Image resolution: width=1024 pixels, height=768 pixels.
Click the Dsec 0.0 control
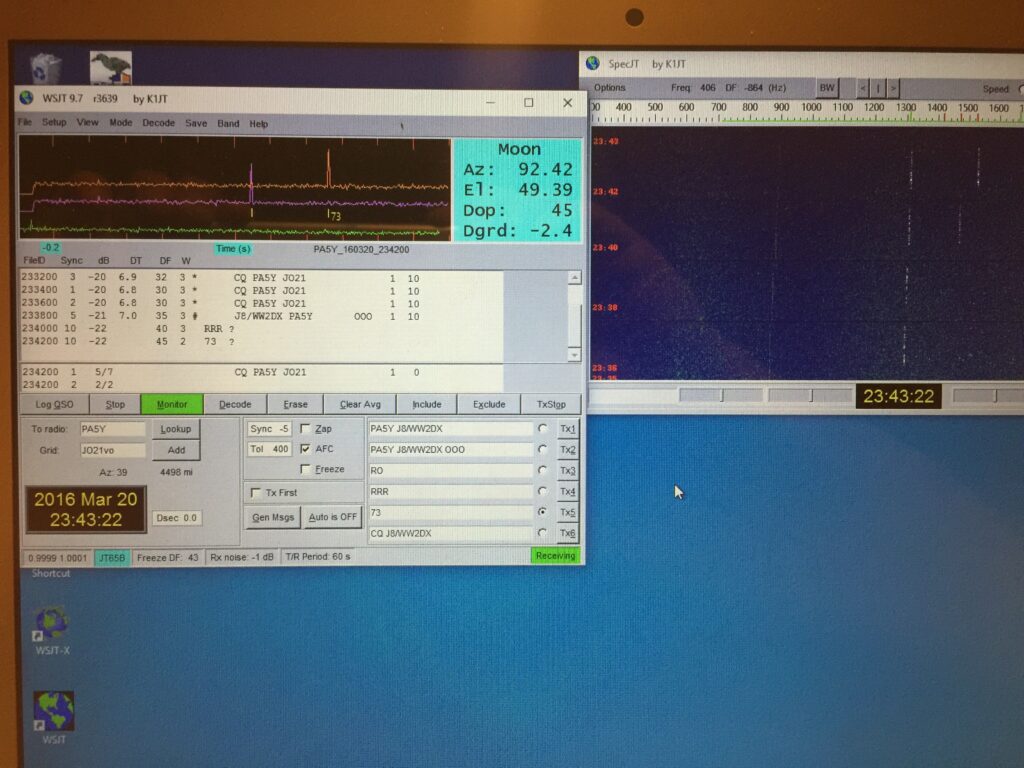click(176, 518)
